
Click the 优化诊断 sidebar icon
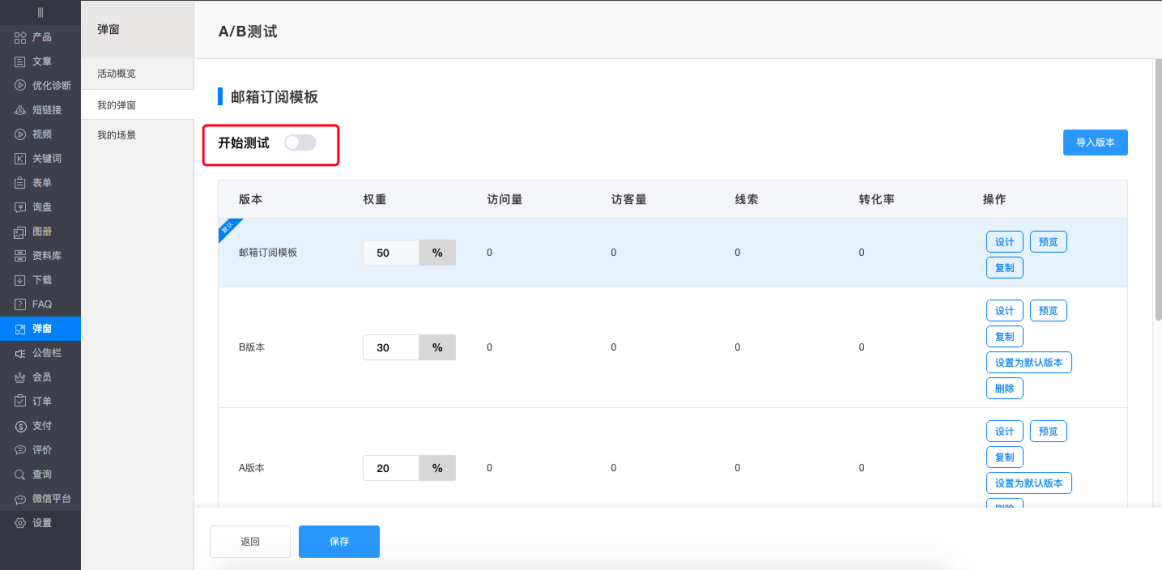[20, 85]
